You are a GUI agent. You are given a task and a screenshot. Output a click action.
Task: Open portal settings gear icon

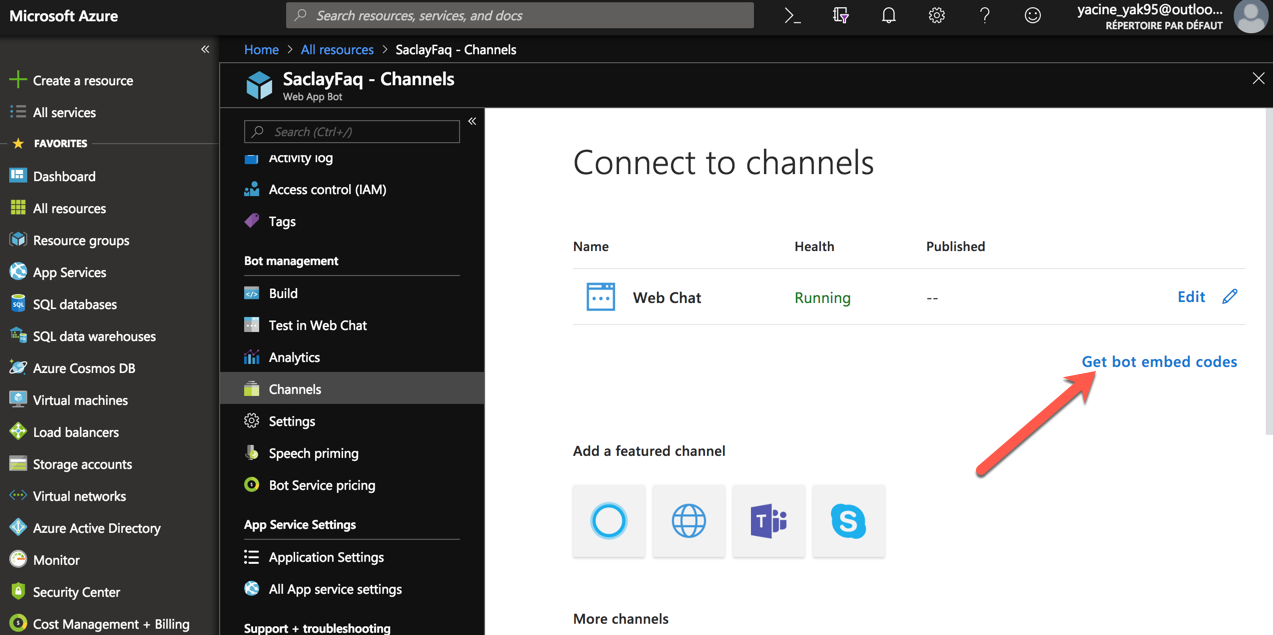pos(936,16)
